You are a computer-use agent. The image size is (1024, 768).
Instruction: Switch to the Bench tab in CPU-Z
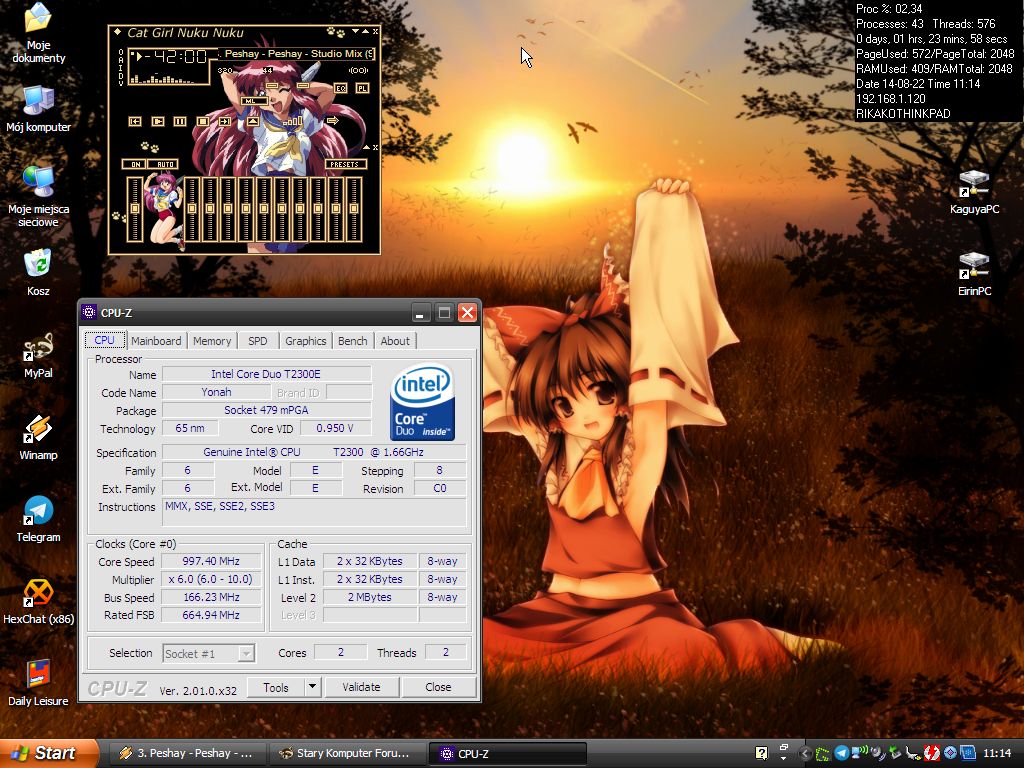[353, 341]
